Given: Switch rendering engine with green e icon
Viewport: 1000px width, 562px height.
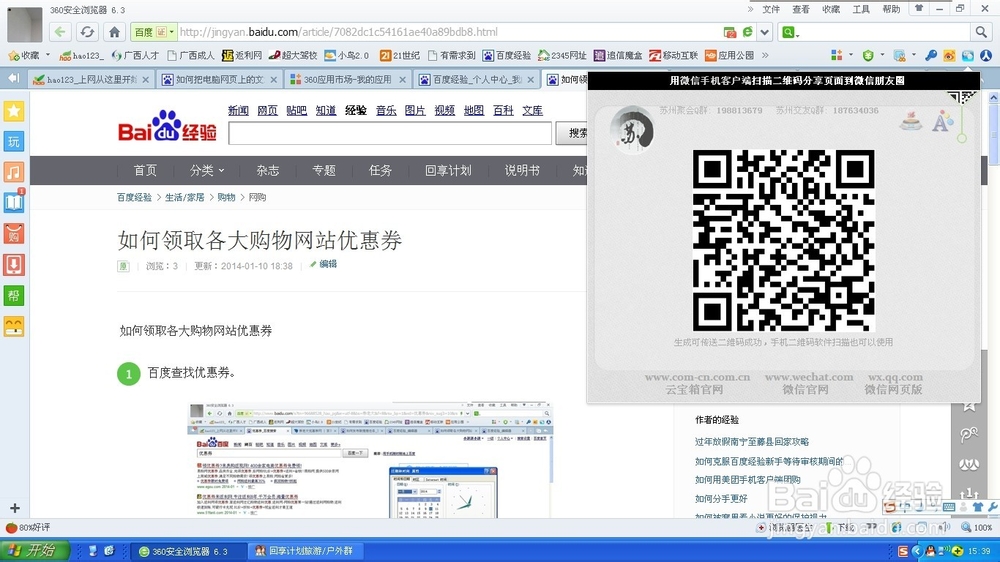Looking at the screenshot, I should point(747,31).
